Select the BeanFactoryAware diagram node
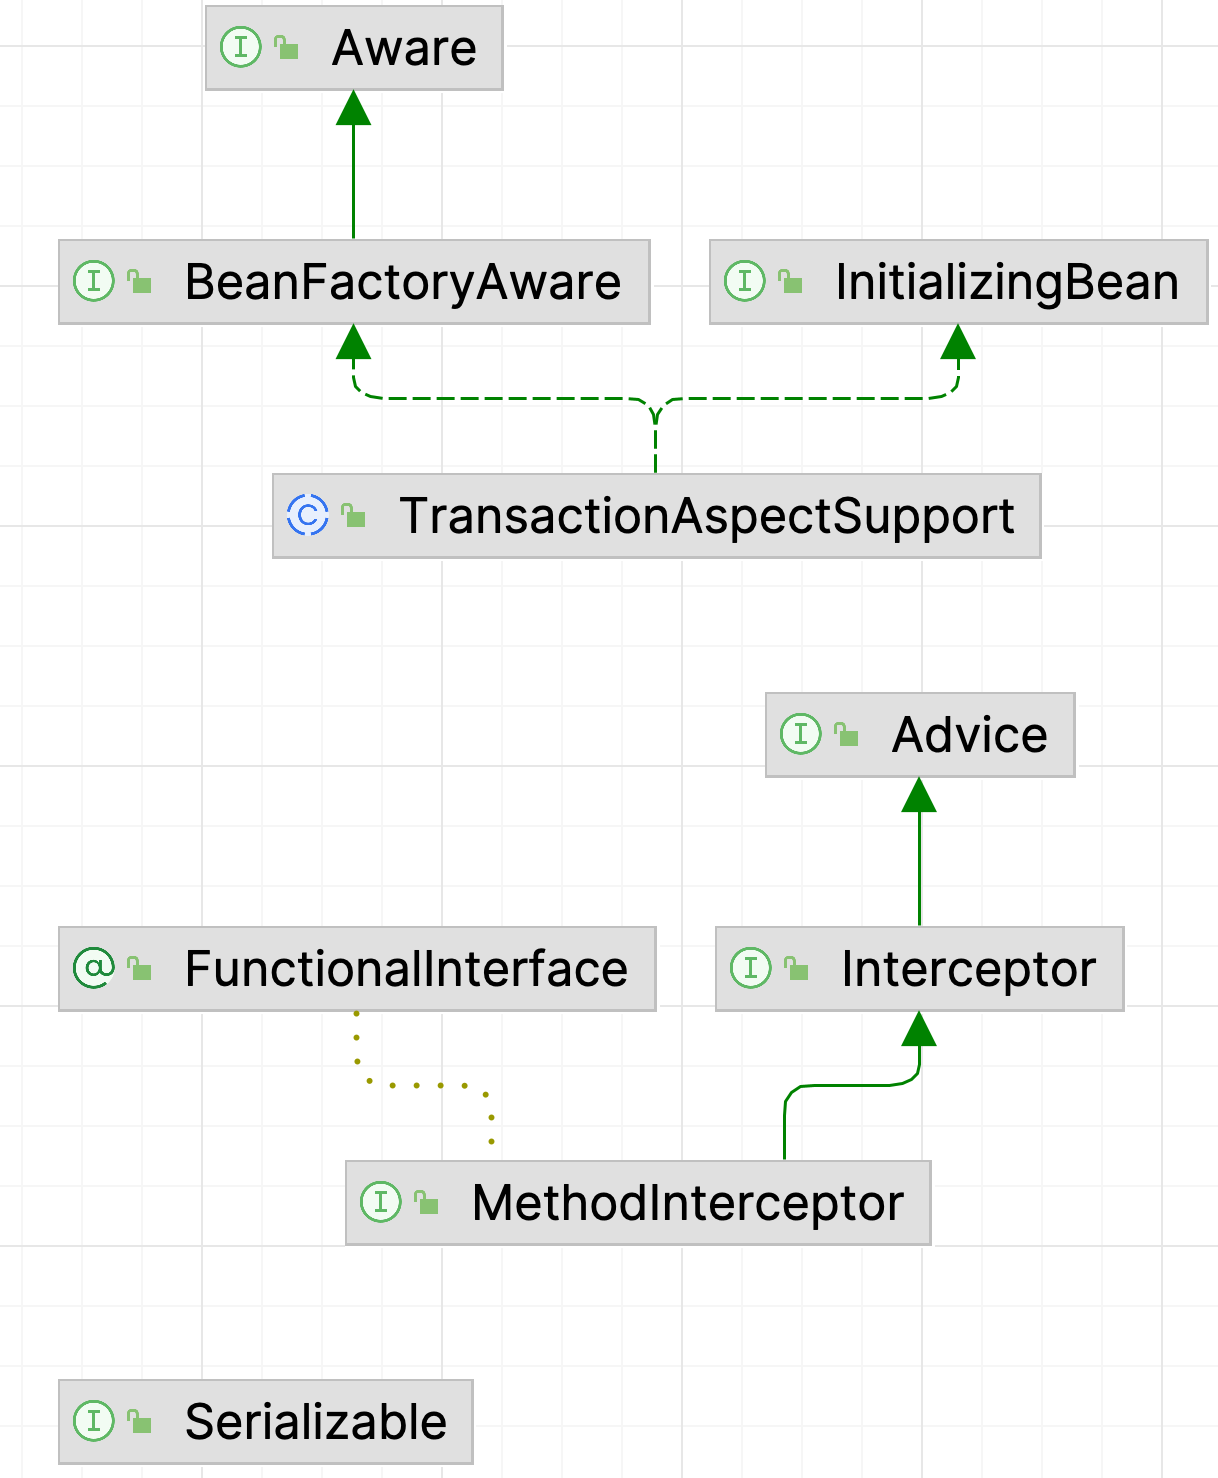 pos(354,282)
